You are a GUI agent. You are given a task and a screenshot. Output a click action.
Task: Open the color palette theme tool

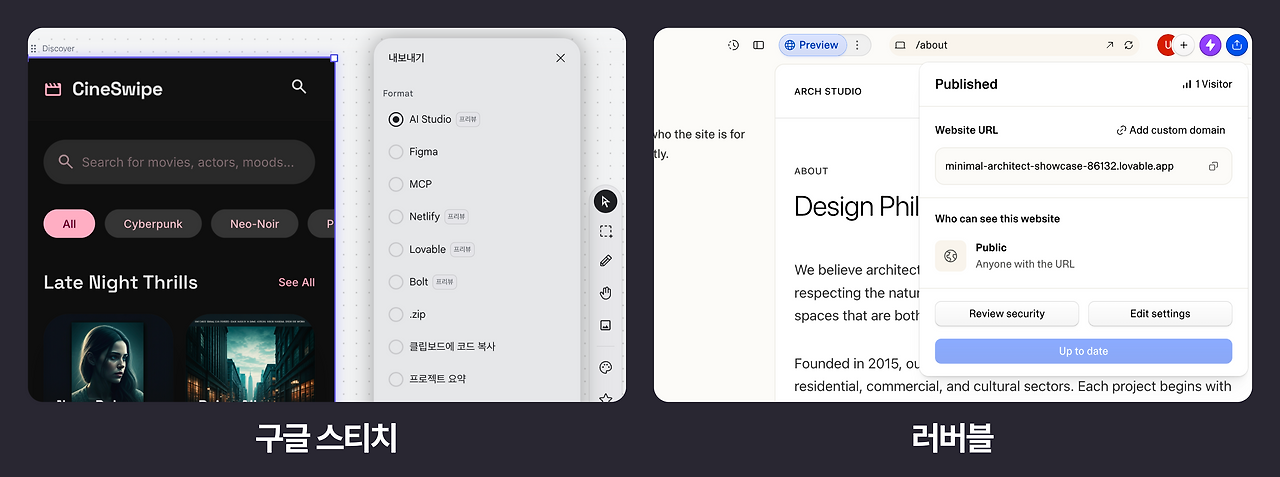click(x=605, y=367)
